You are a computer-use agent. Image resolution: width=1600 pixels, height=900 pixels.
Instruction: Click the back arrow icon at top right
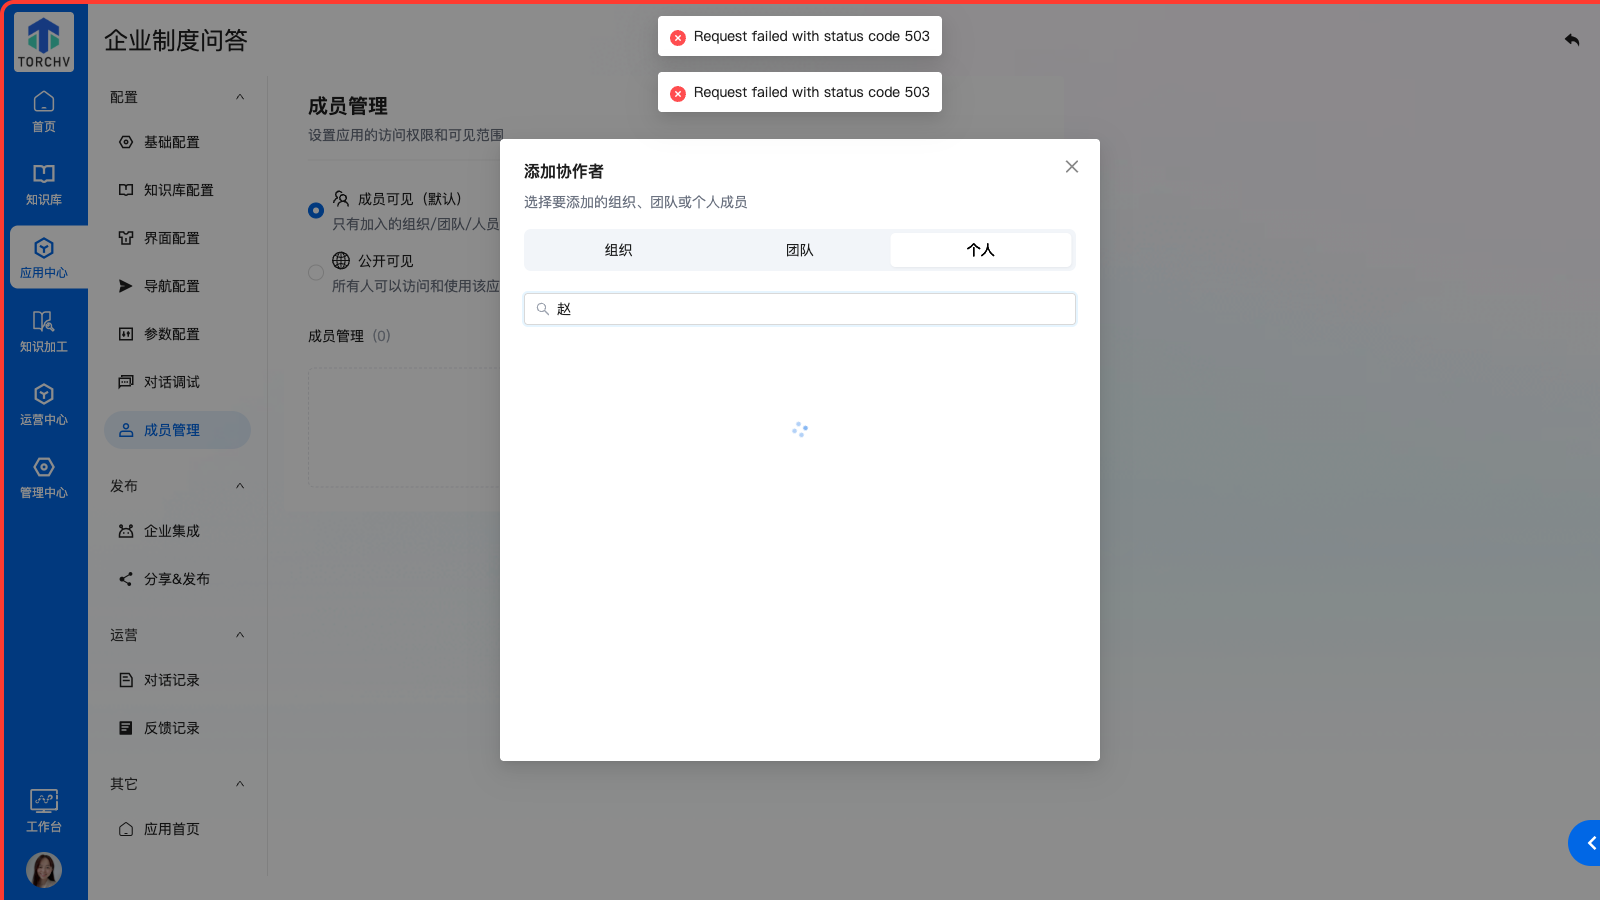point(1572,40)
